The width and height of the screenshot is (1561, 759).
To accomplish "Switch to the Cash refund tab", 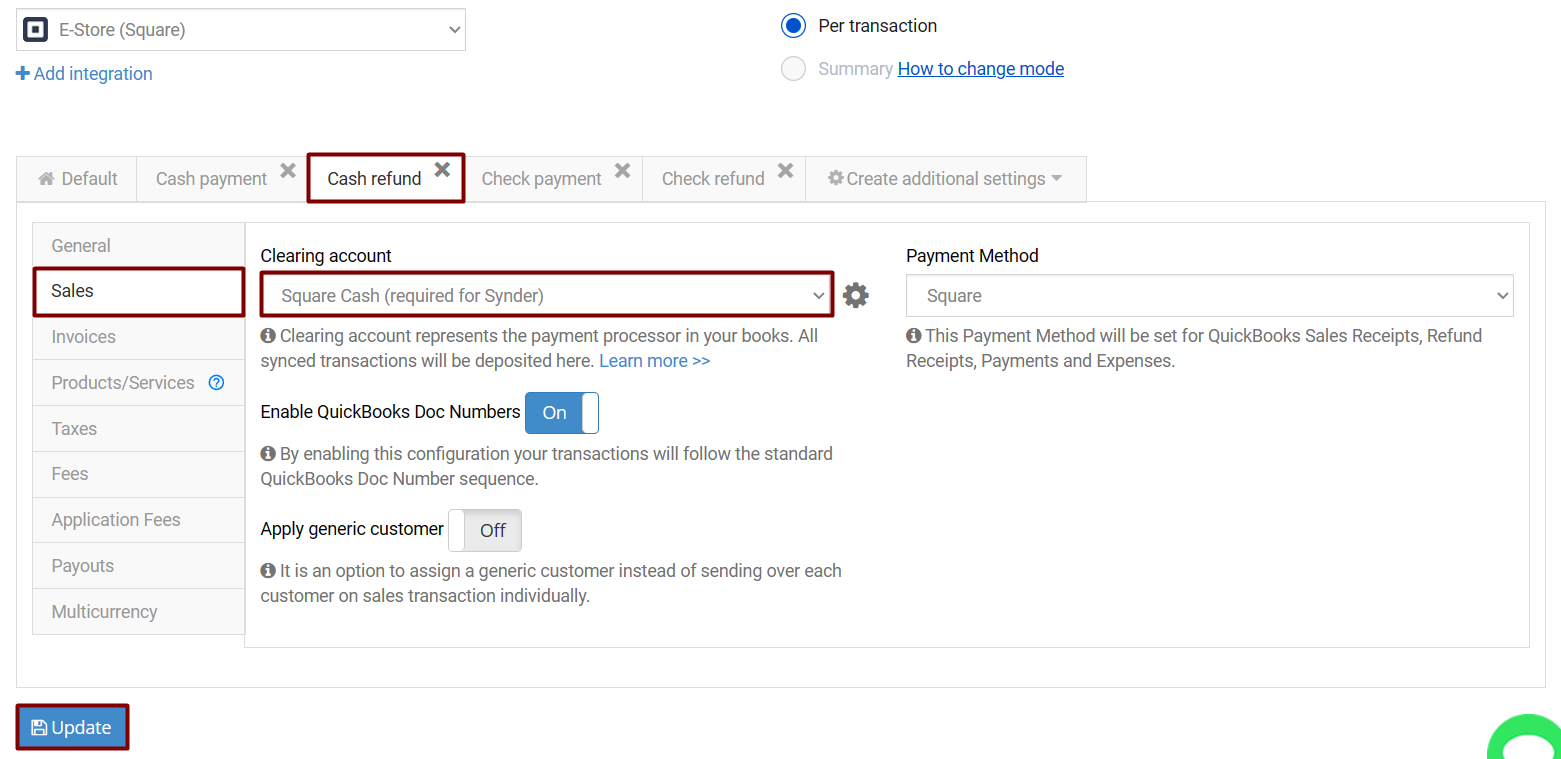I will click(374, 179).
